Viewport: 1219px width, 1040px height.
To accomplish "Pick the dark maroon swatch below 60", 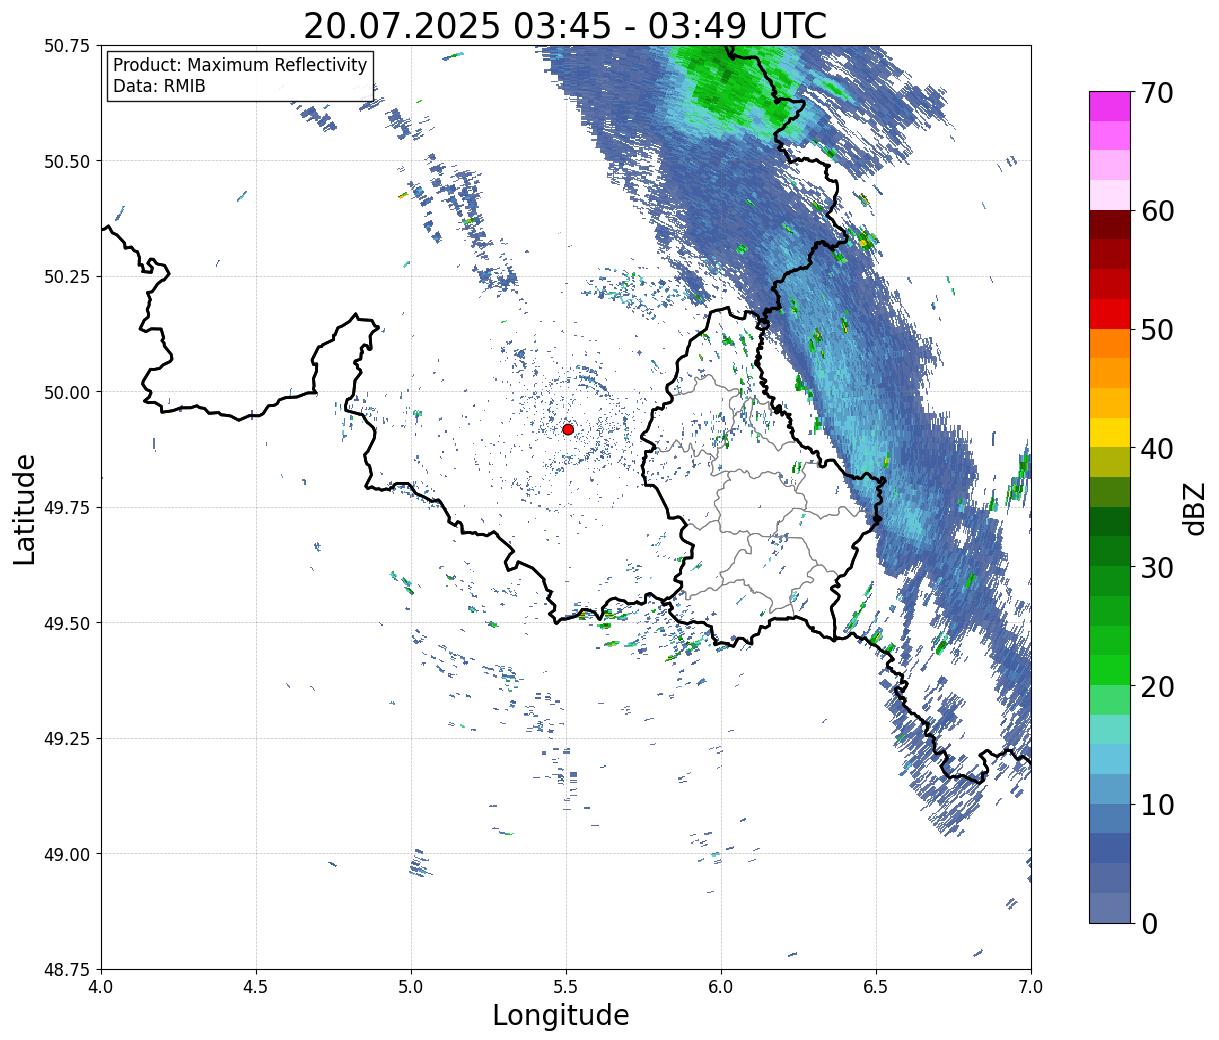I will (x=1110, y=225).
